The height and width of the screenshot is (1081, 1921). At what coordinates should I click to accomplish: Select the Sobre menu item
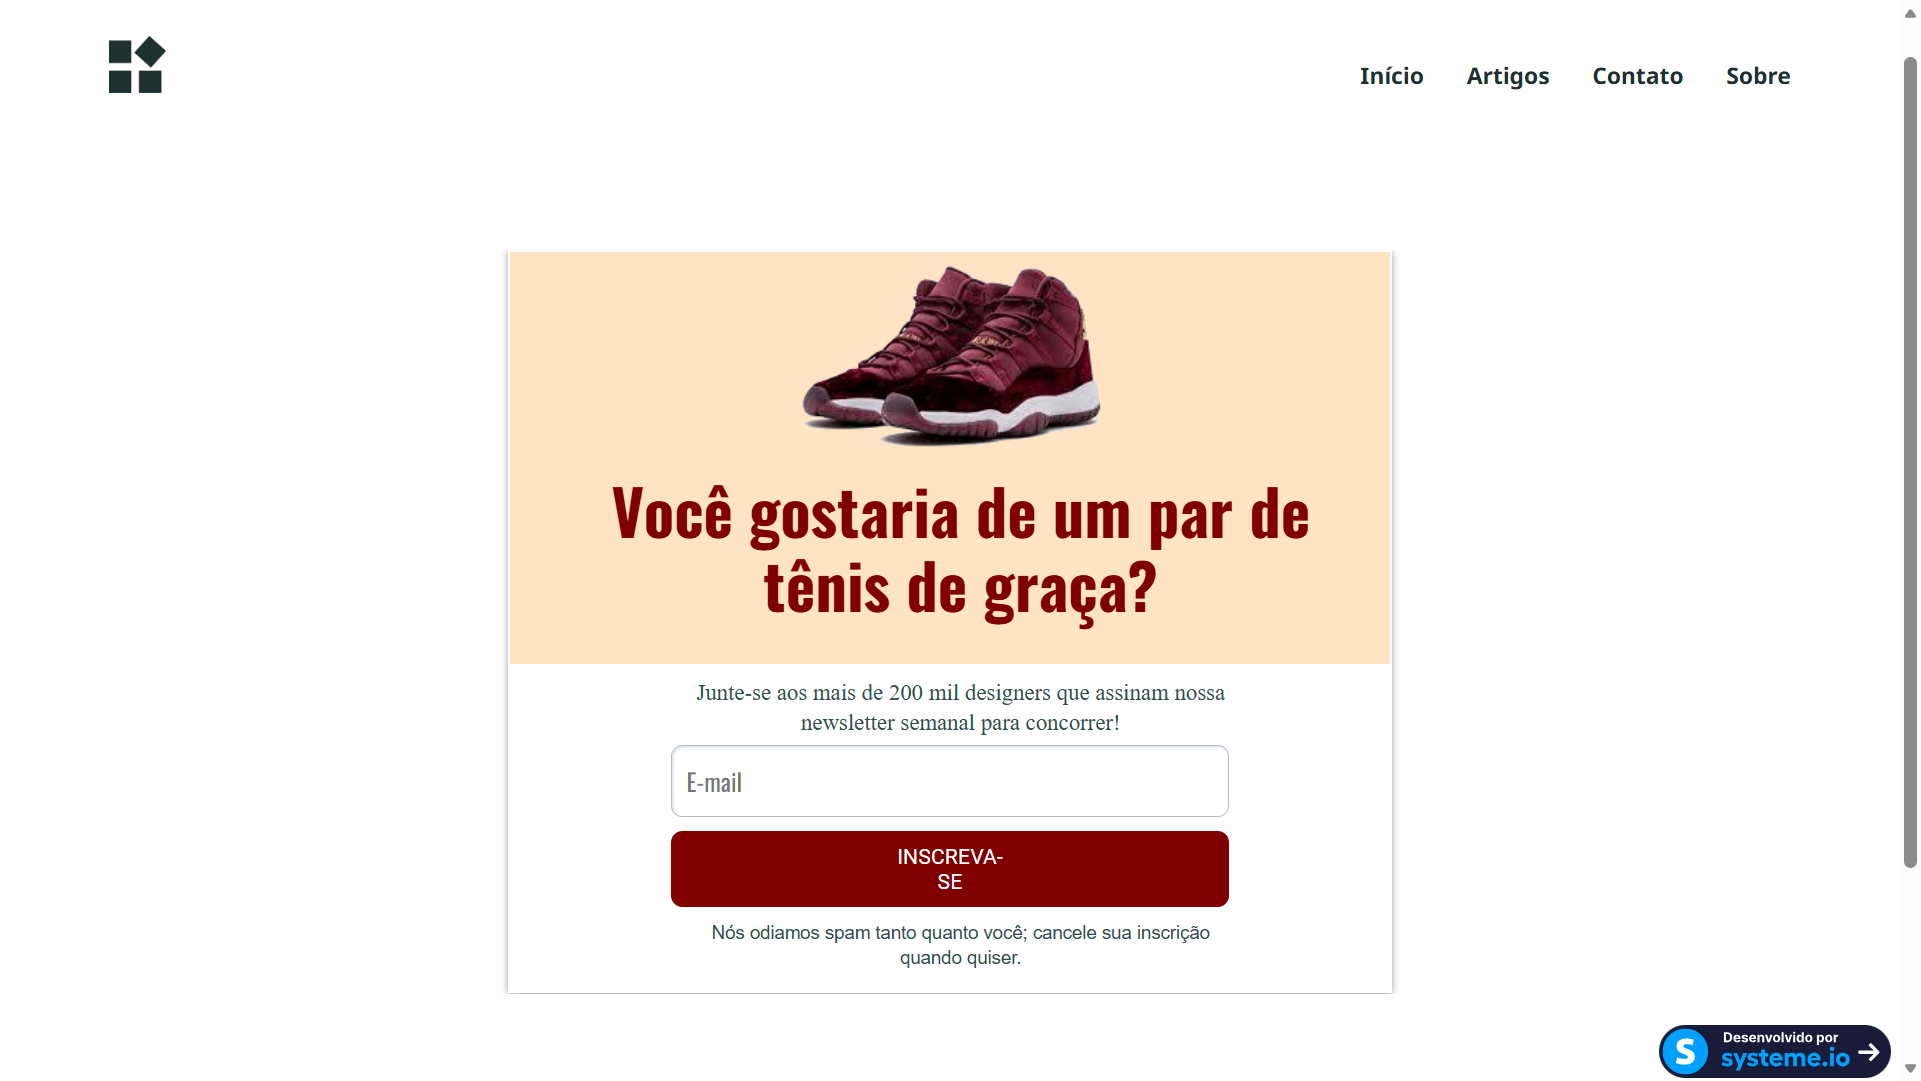pos(1757,76)
